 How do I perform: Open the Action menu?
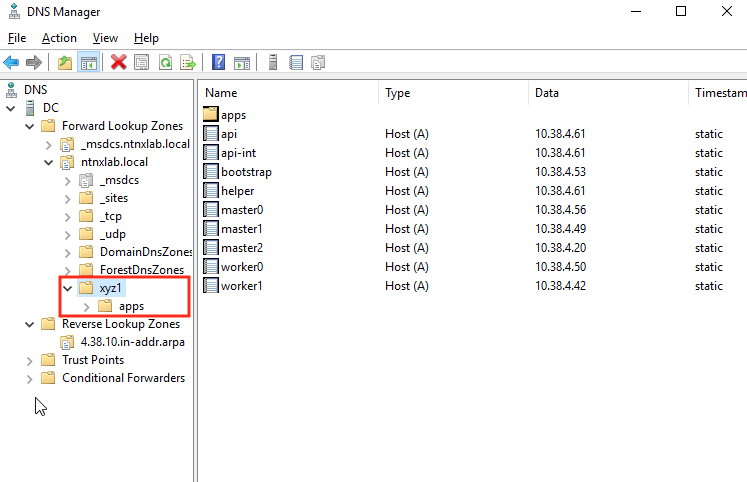(59, 38)
